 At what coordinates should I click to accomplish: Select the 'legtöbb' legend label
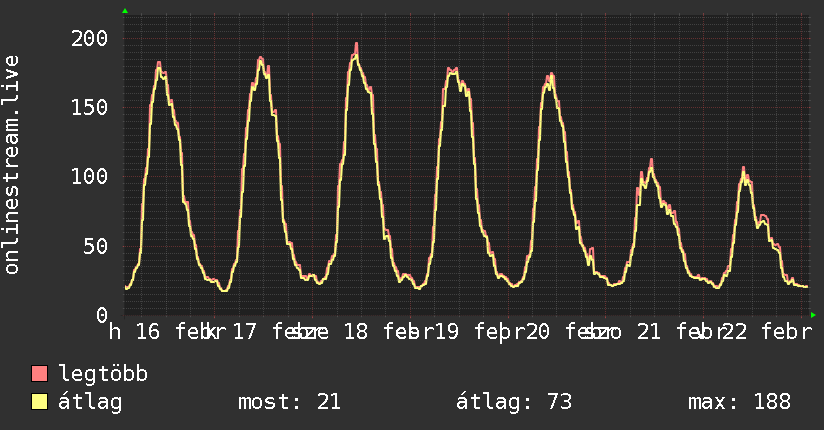[x=103, y=374]
